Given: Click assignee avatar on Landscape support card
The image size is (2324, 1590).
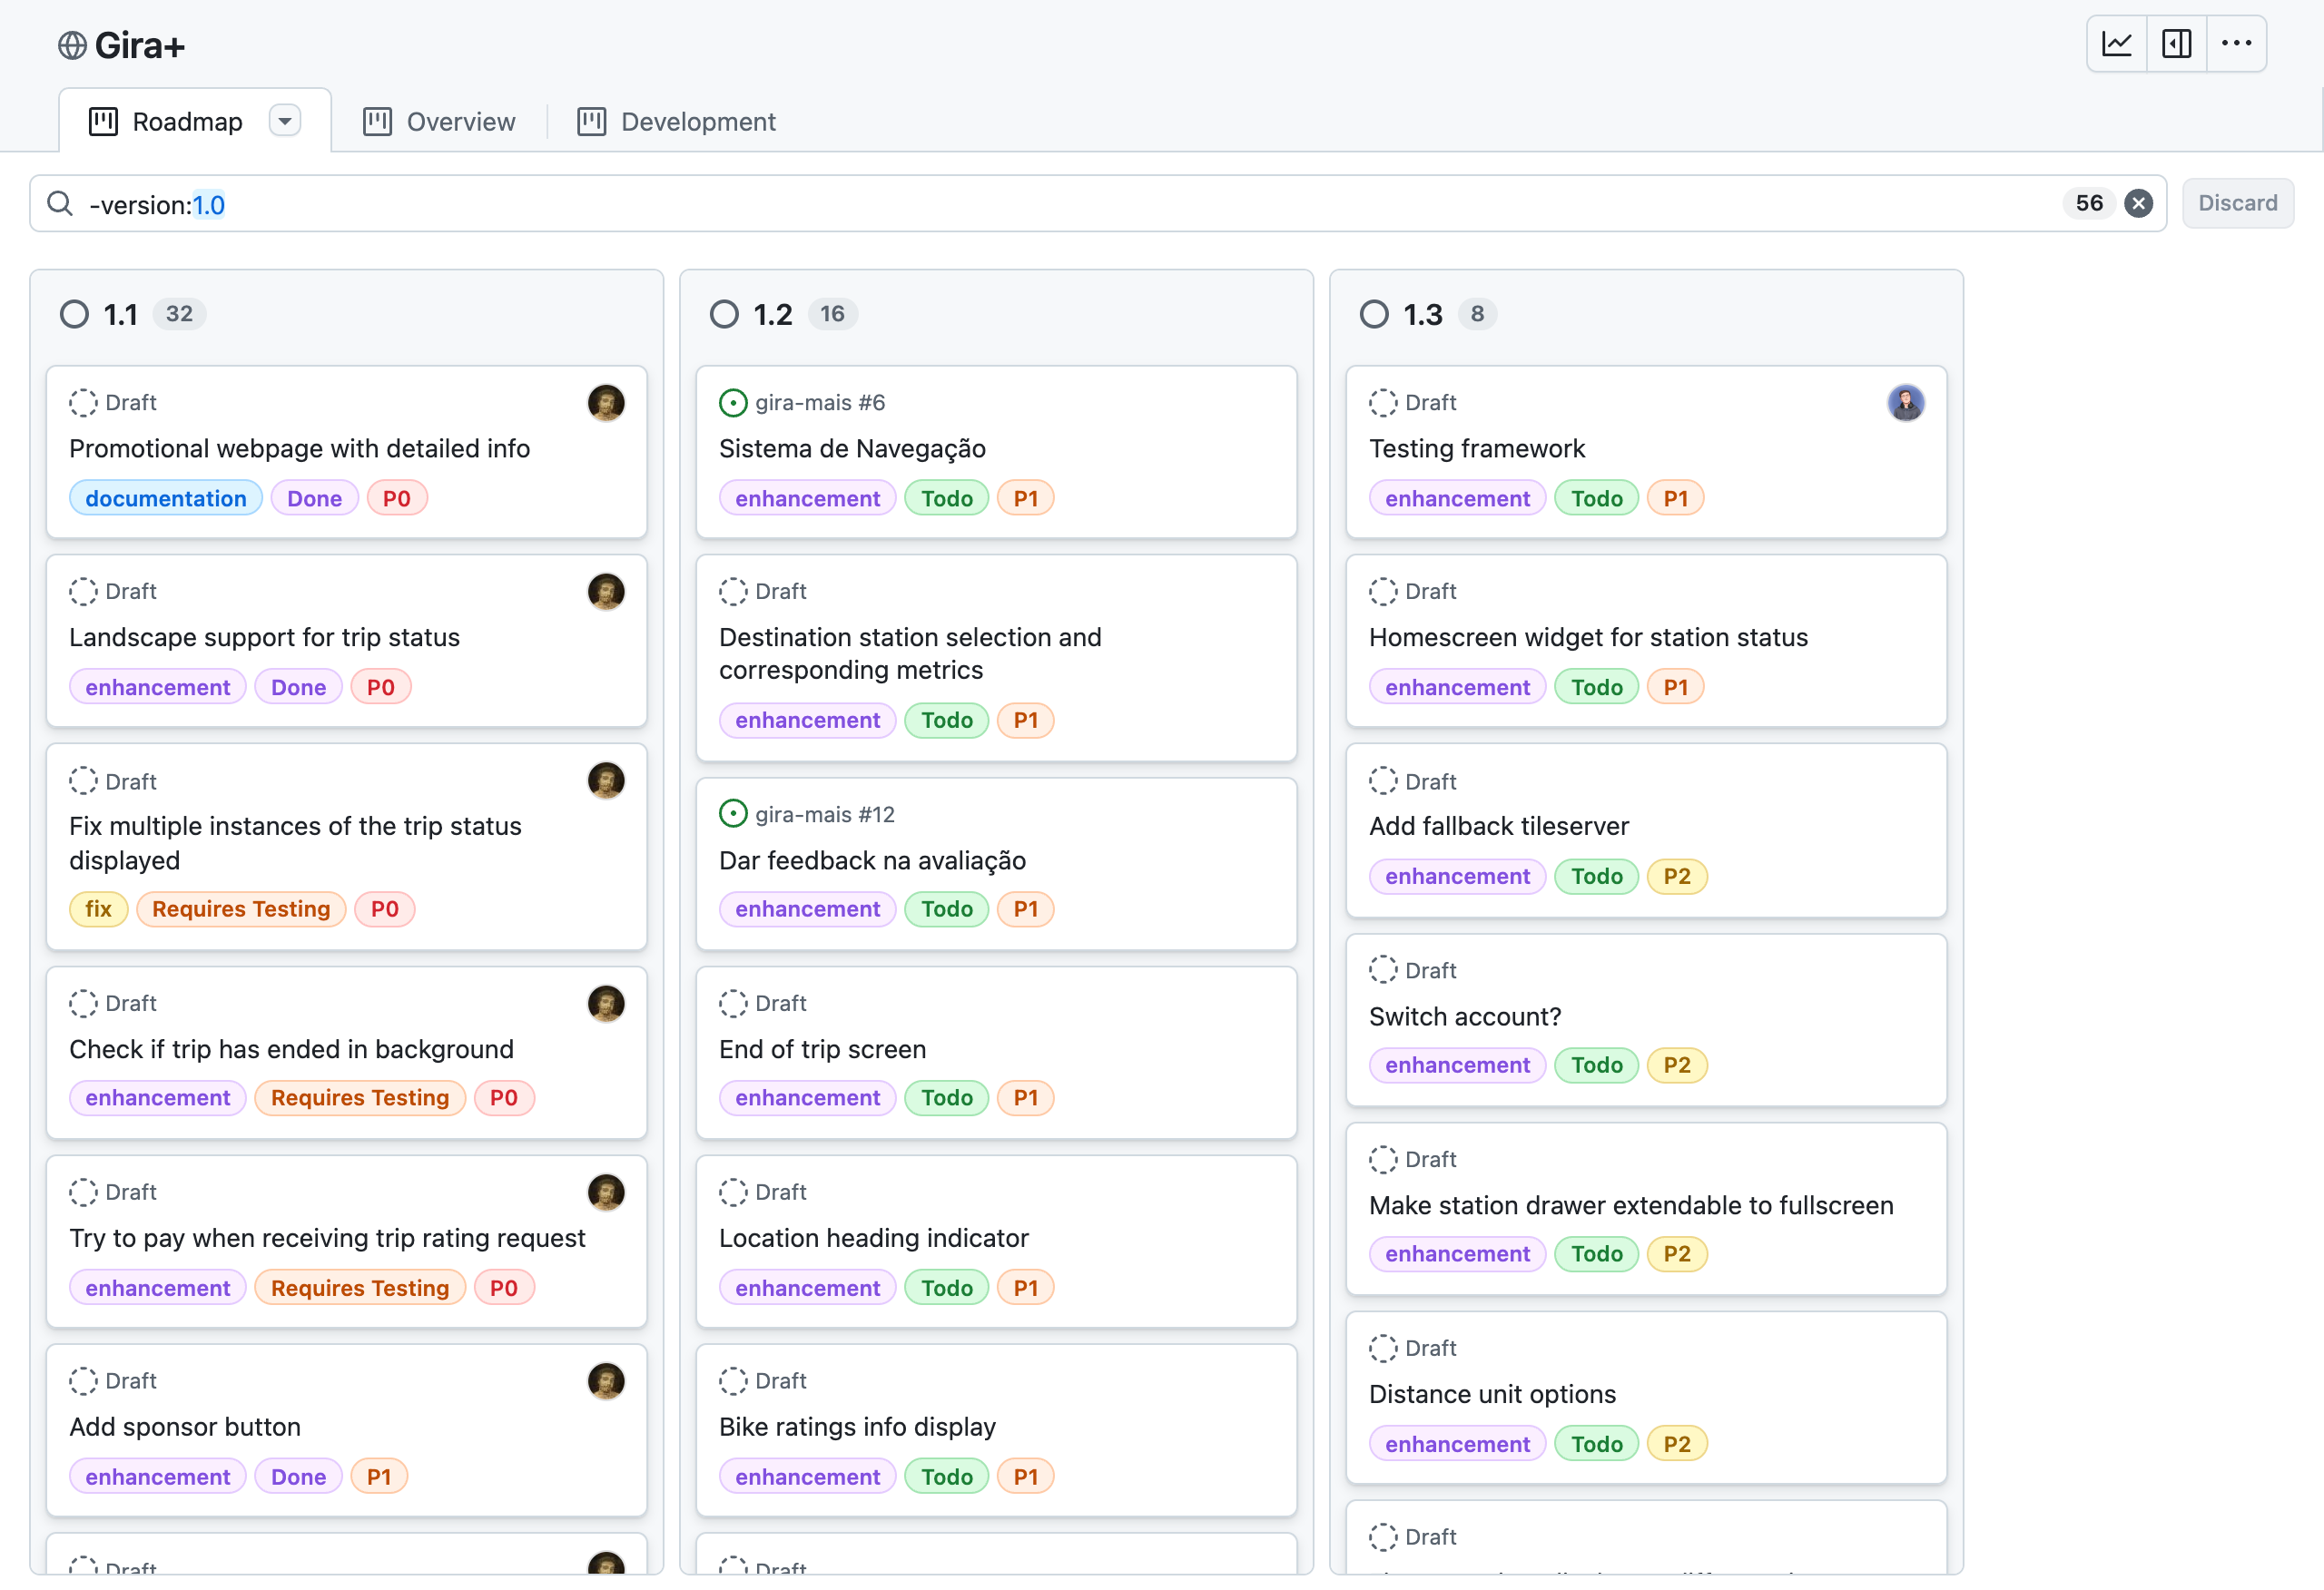Looking at the screenshot, I should pyautogui.click(x=606, y=592).
